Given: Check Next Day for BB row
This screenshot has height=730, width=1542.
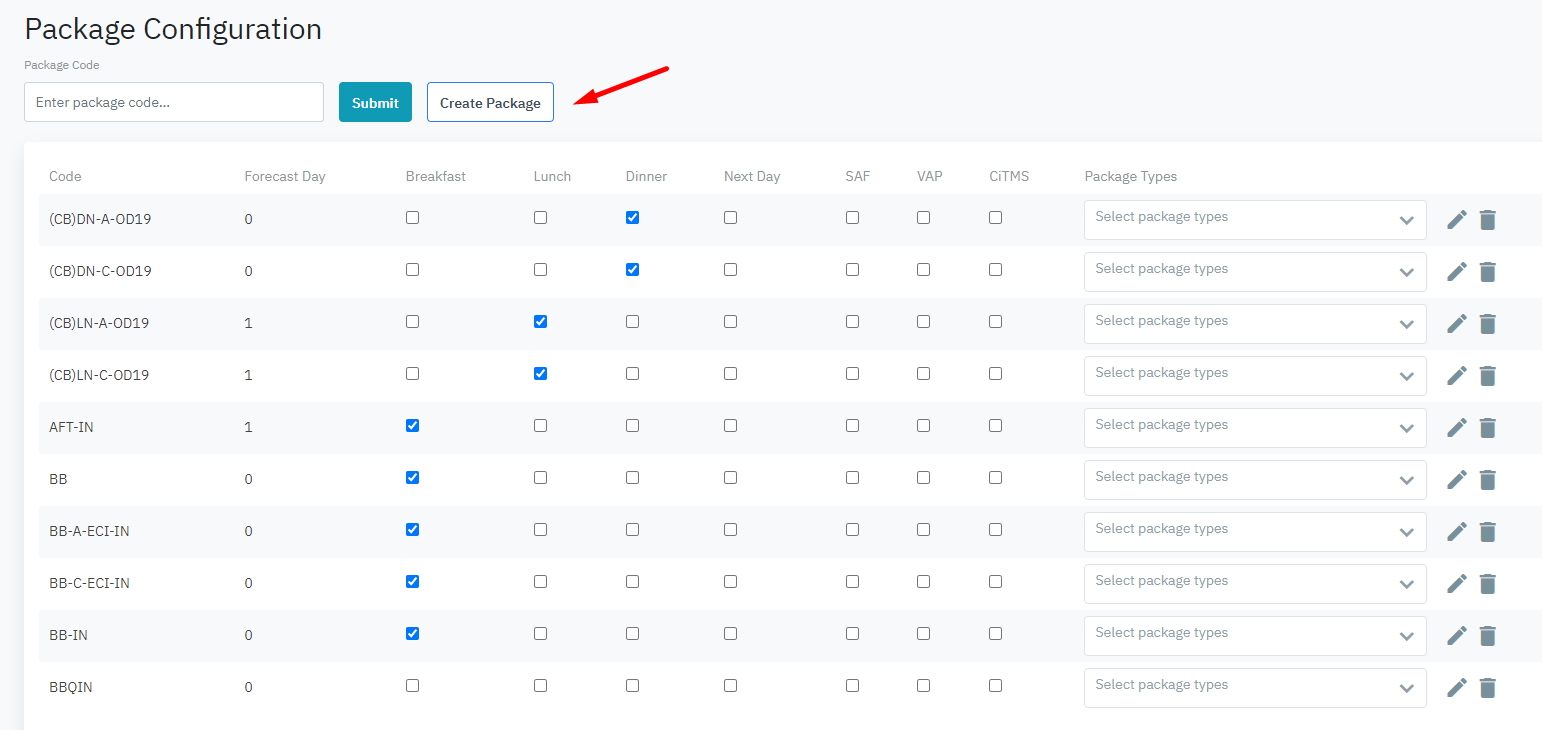Looking at the screenshot, I should [730, 478].
